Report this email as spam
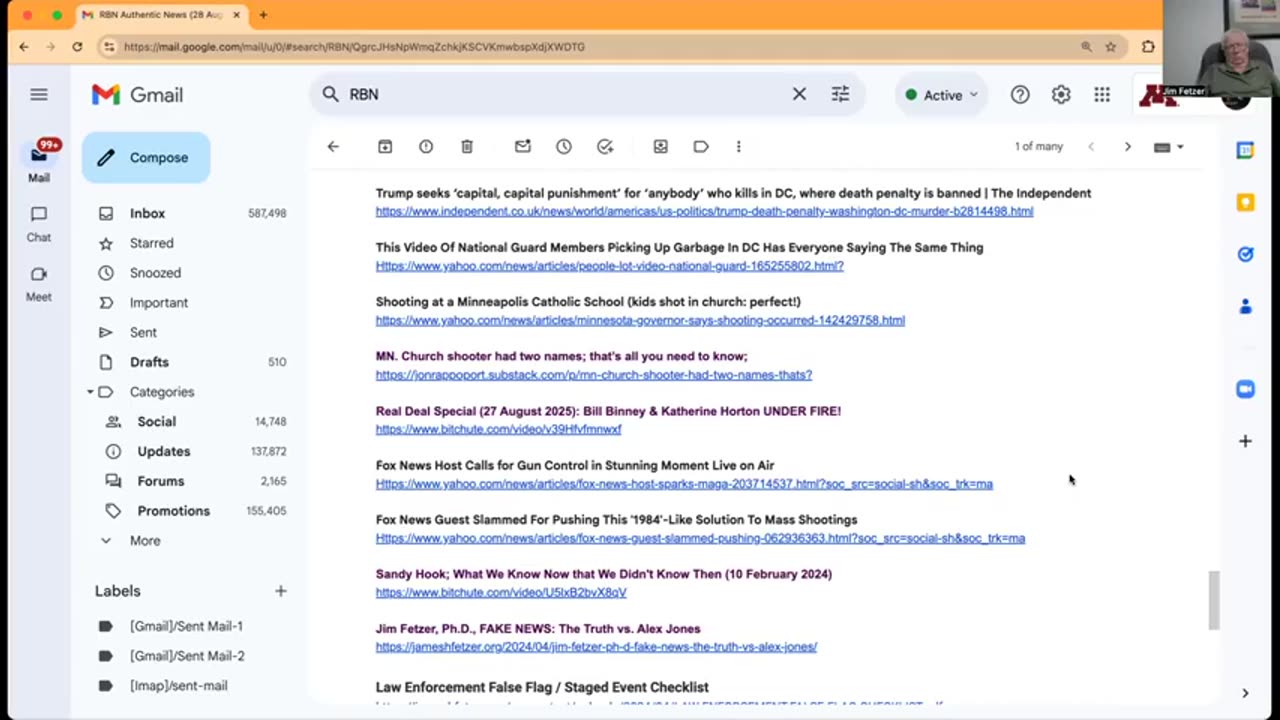The height and width of the screenshot is (720, 1280). (426, 147)
